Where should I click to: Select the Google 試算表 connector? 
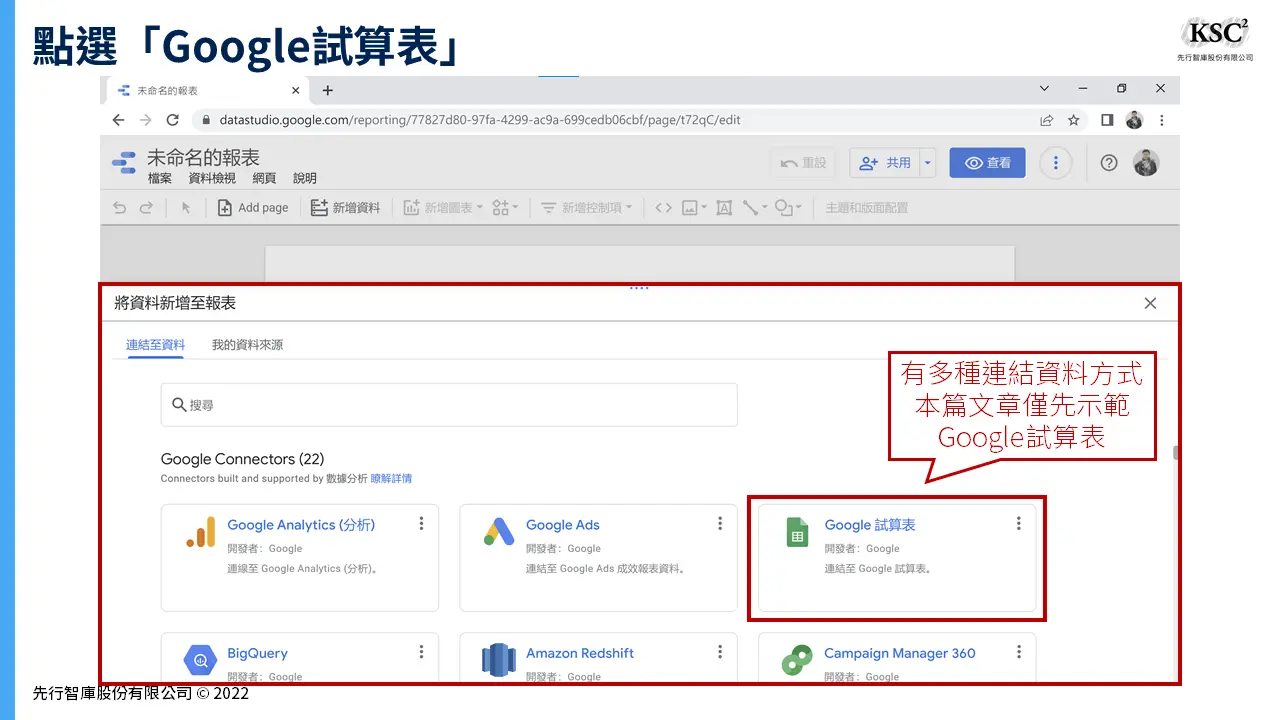pos(897,558)
